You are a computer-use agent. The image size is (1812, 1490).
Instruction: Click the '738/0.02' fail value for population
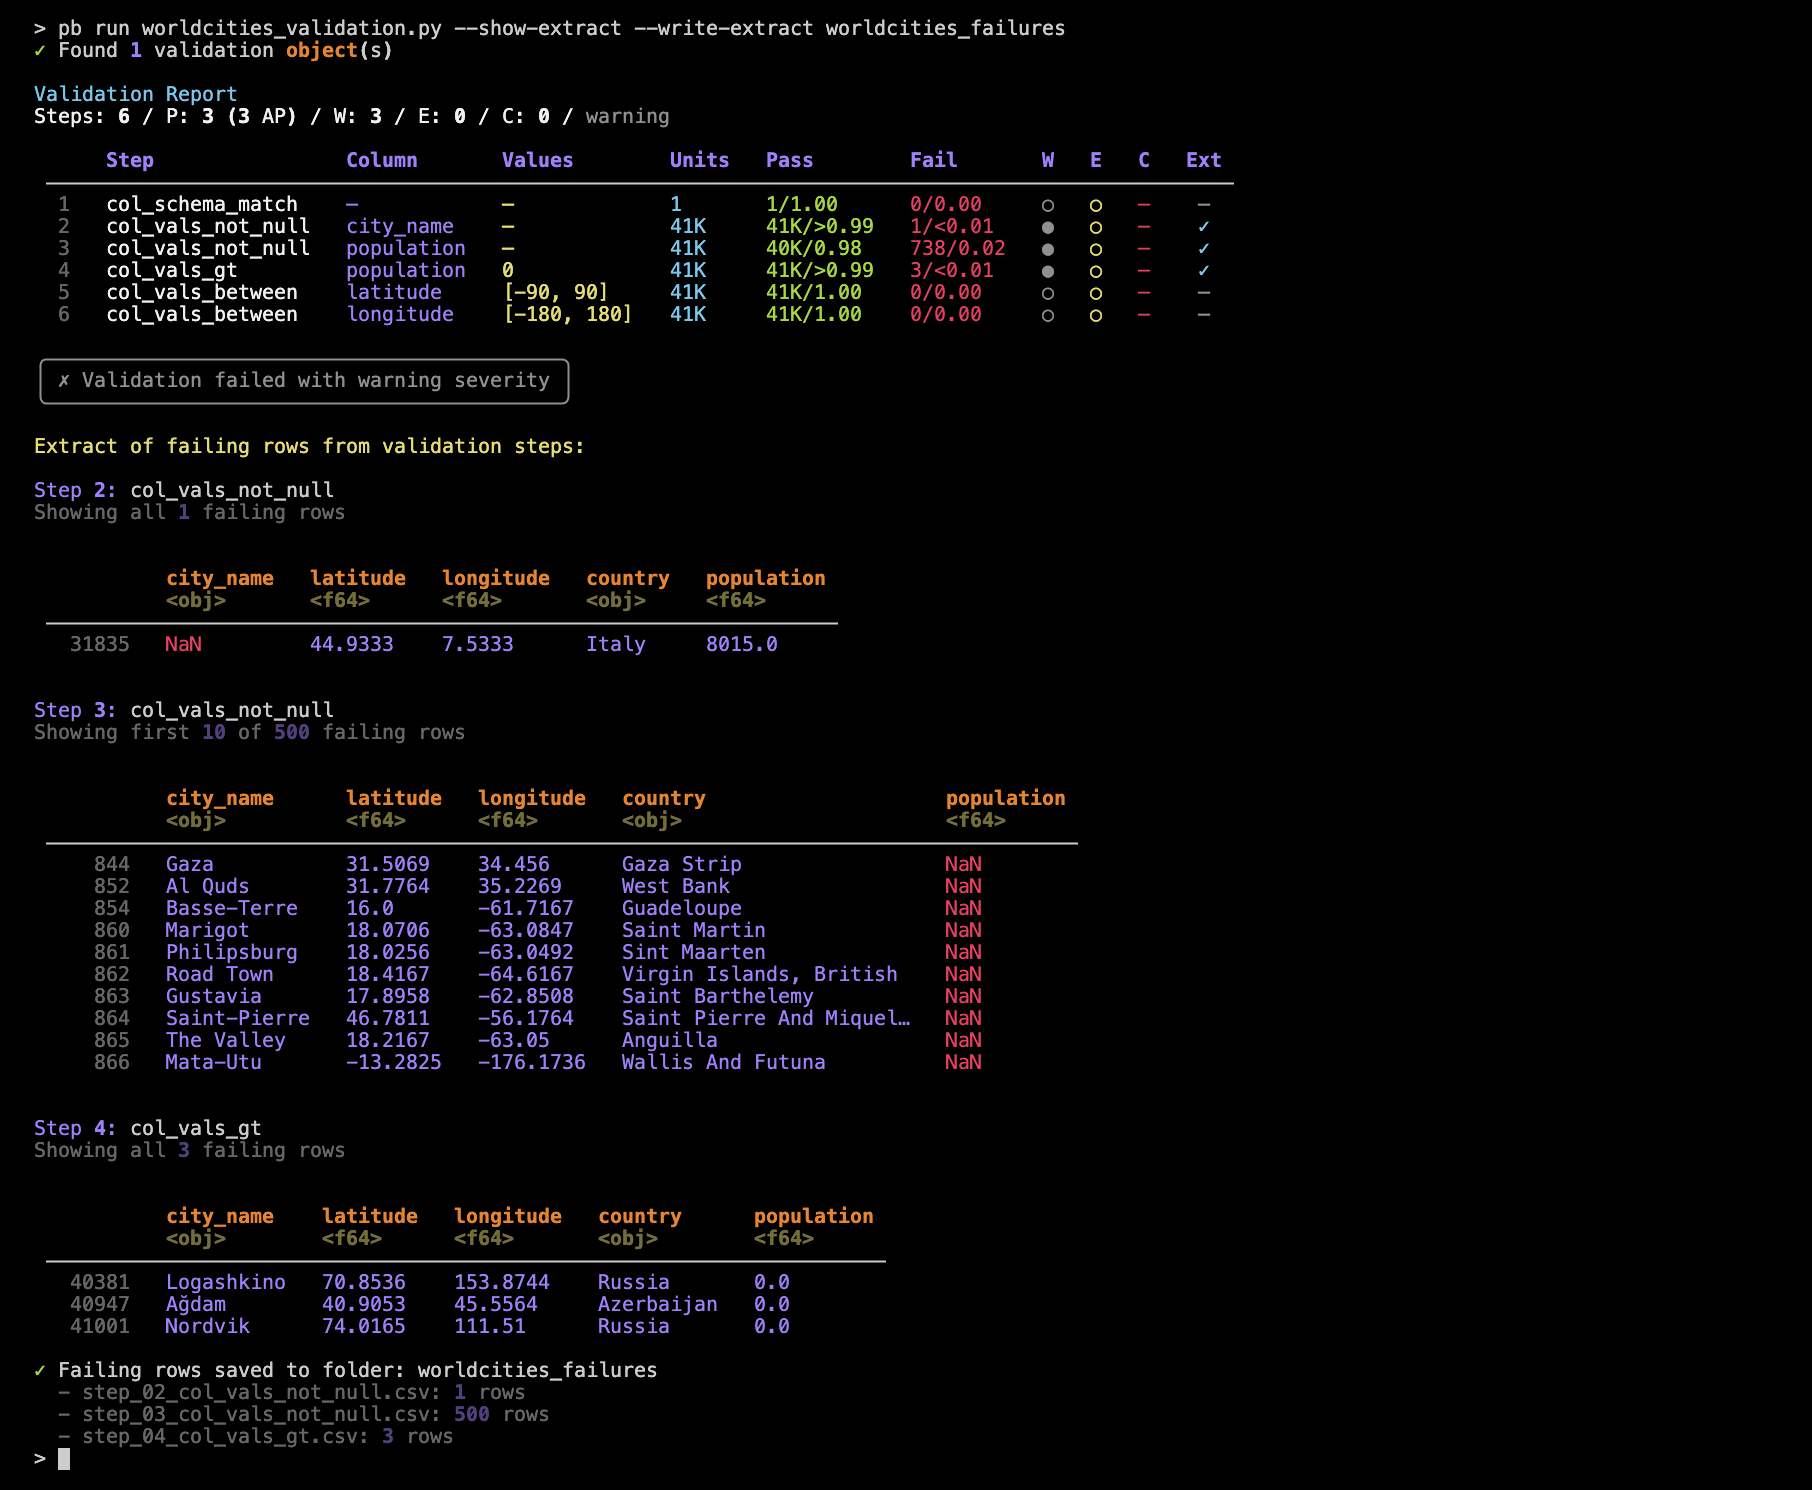click(x=957, y=249)
